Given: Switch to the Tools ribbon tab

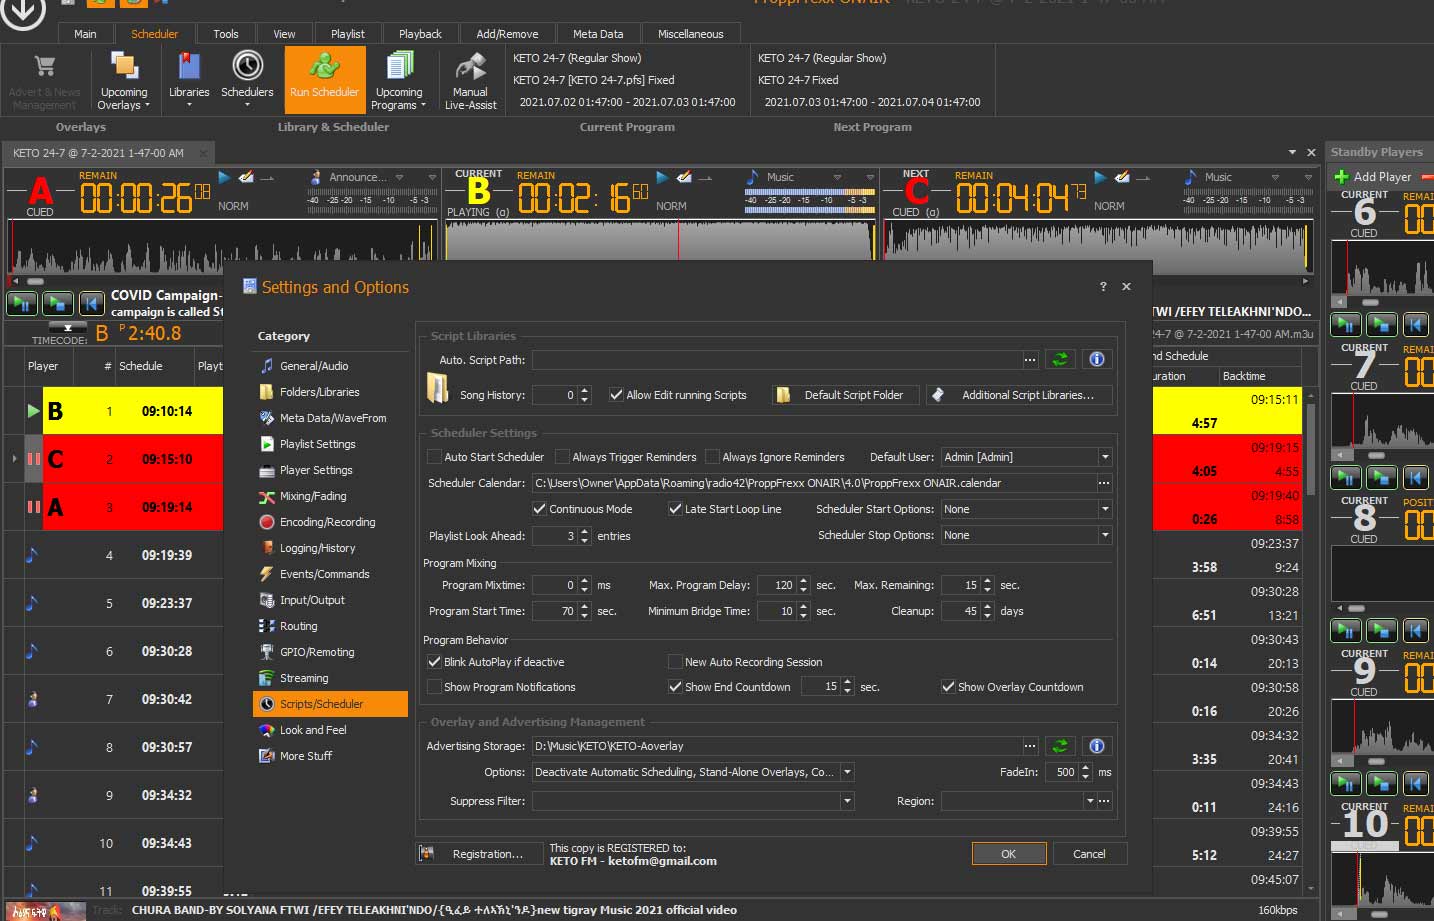Looking at the screenshot, I should 226,34.
